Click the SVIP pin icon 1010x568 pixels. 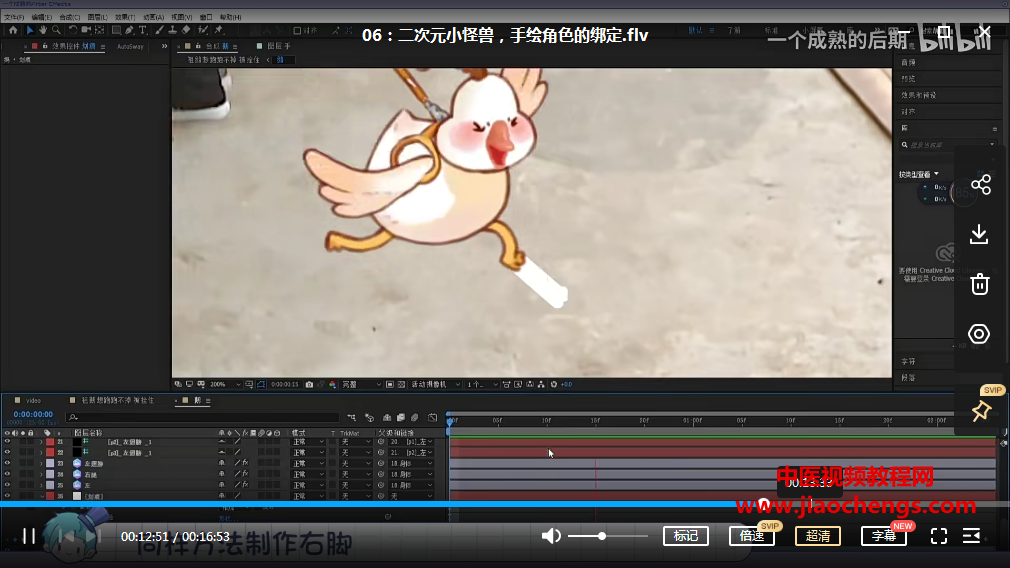(x=981, y=410)
